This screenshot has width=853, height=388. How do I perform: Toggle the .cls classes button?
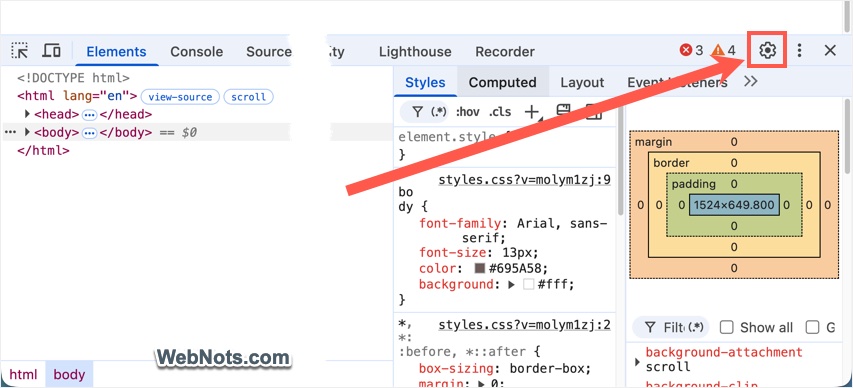pyautogui.click(x=499, y=112)
